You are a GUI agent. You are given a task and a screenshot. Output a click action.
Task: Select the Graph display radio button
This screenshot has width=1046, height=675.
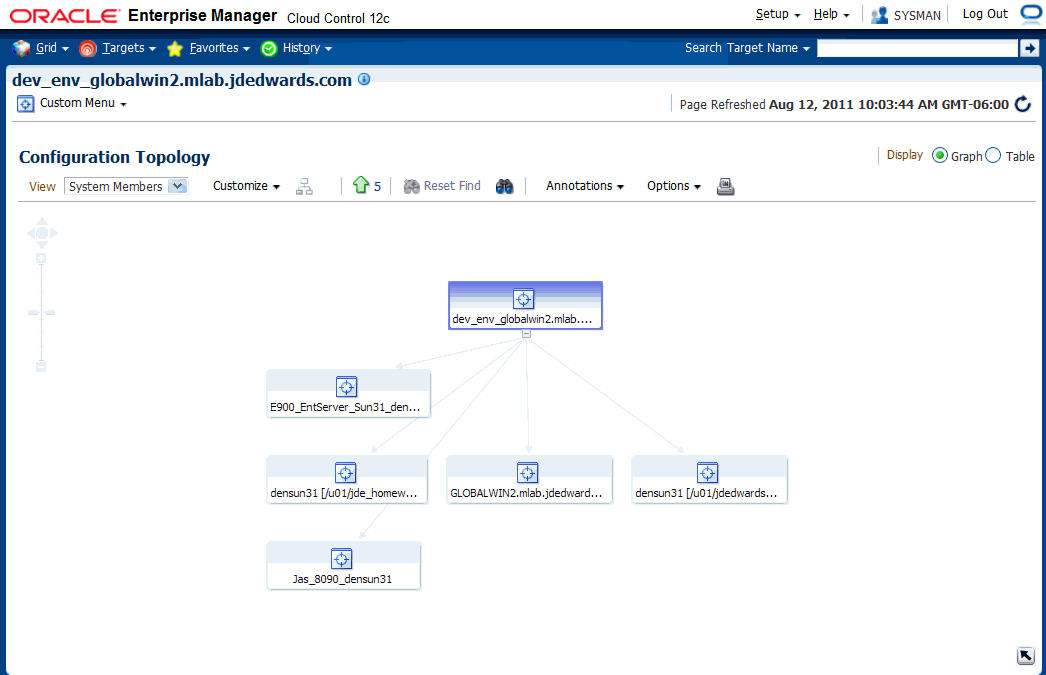940,155
